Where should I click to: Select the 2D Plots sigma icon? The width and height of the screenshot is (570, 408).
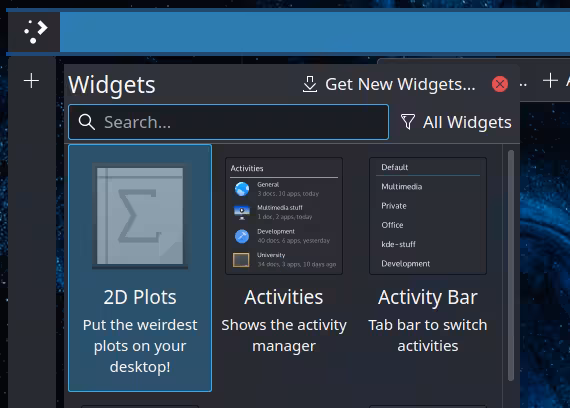(140, 216)
